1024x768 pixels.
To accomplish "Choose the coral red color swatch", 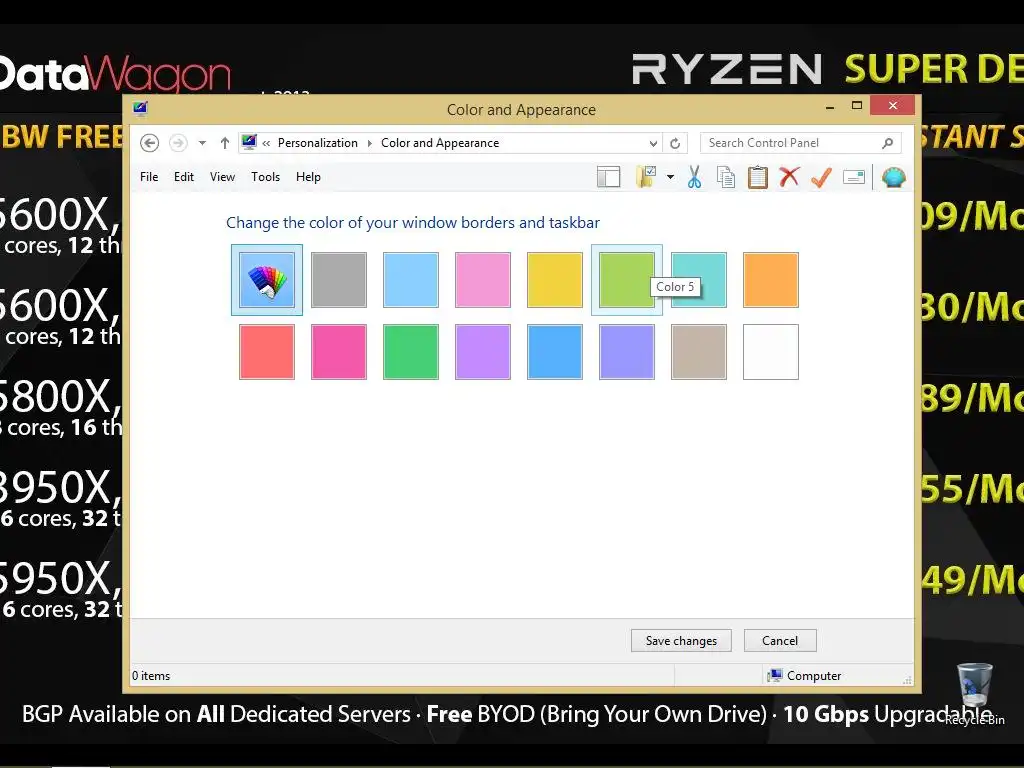I will [266, 351].
